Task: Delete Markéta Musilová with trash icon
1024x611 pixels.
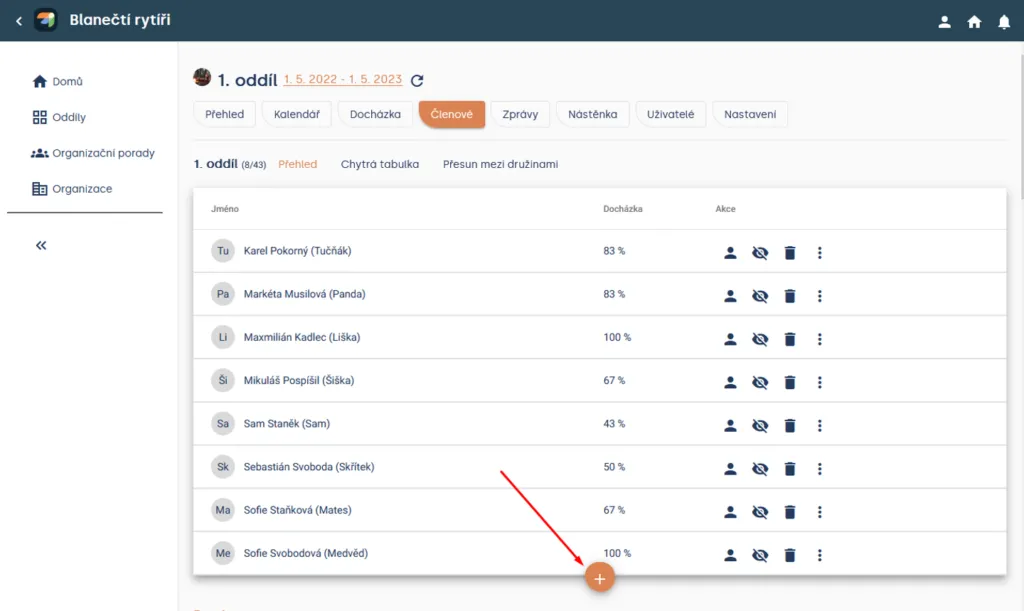Action: (790, 296)
